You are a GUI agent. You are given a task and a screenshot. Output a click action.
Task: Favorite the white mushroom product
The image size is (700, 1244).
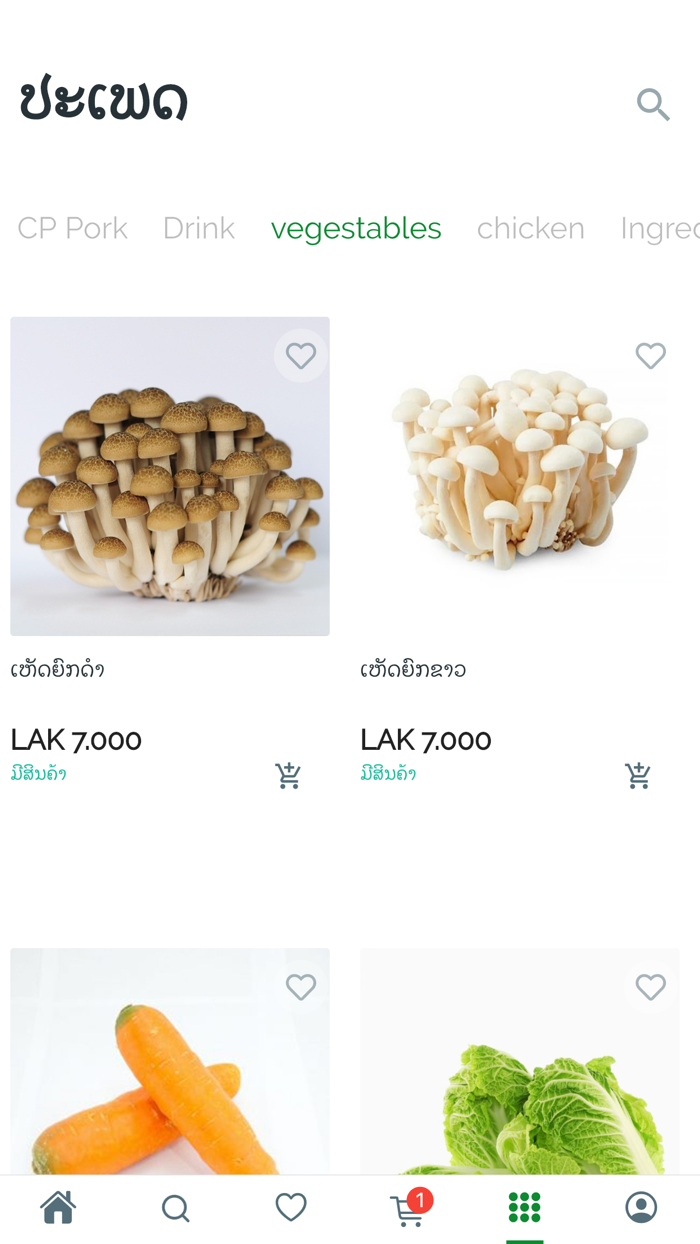pyautogui.click(x=650, y=355)
